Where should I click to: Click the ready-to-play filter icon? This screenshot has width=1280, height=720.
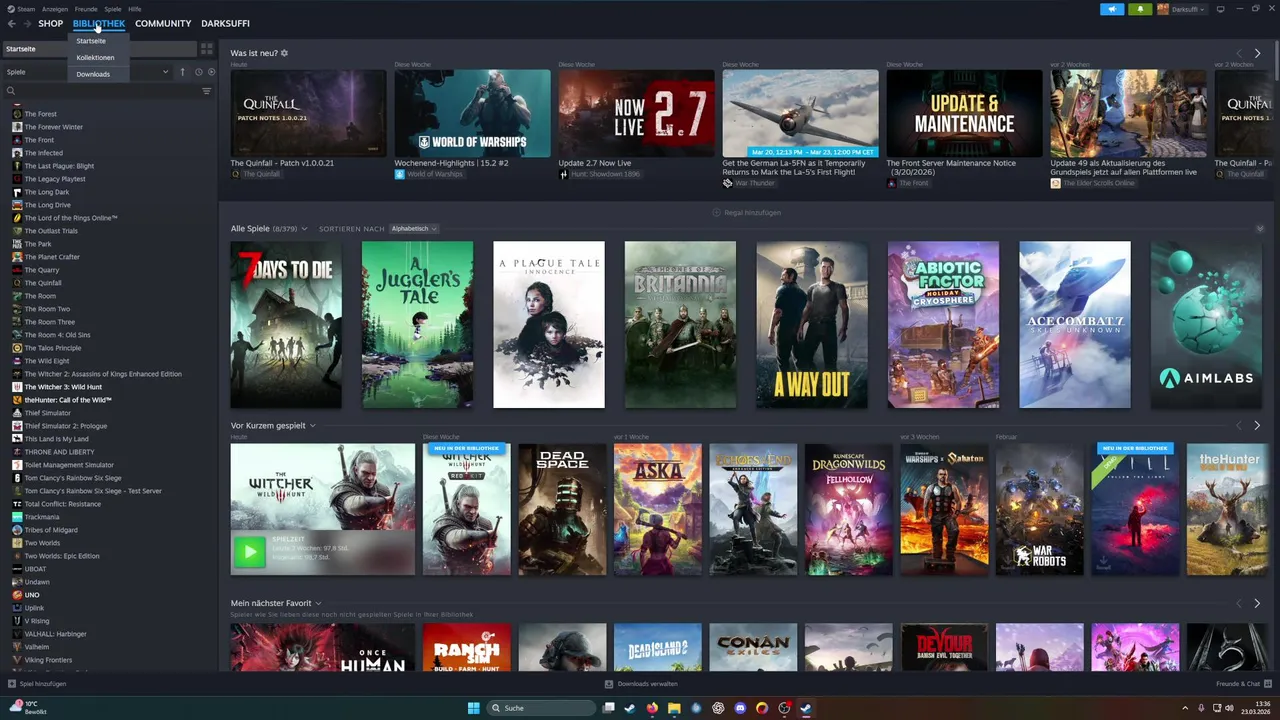pyautogui.click(x=211, y=72)
